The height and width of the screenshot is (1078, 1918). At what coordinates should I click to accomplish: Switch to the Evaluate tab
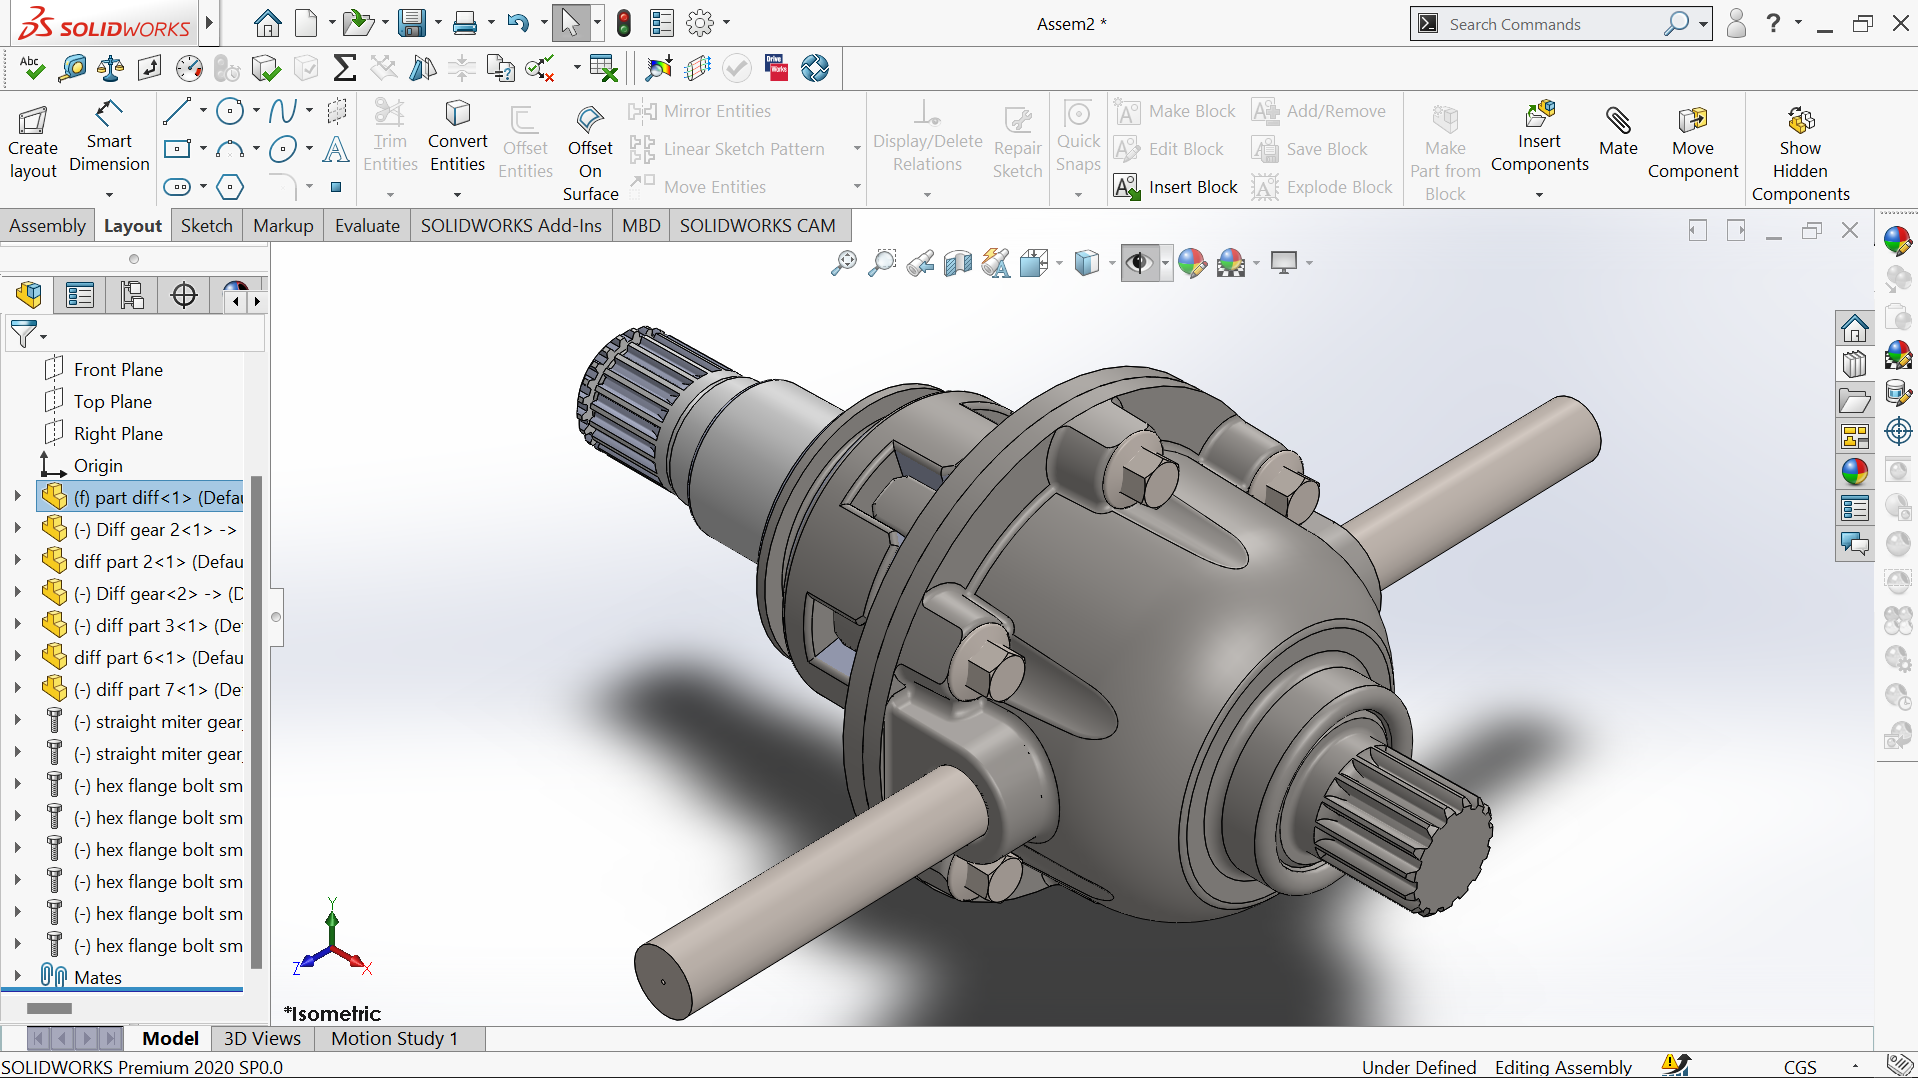(x=367, y=225)
